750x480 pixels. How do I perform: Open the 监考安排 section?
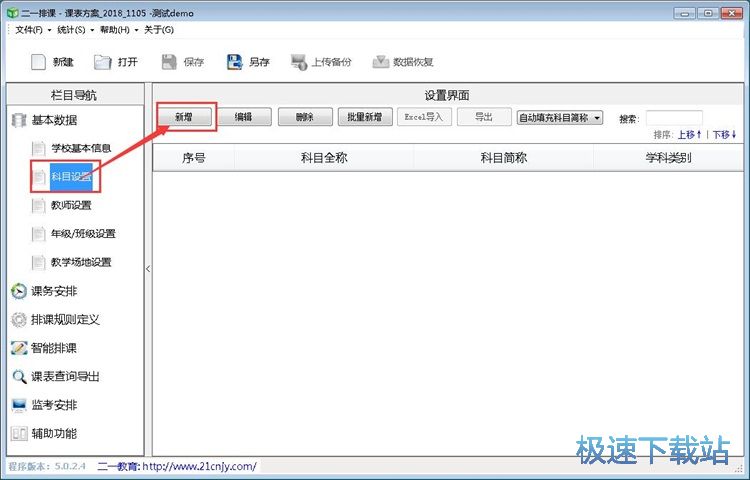[54, 405]
